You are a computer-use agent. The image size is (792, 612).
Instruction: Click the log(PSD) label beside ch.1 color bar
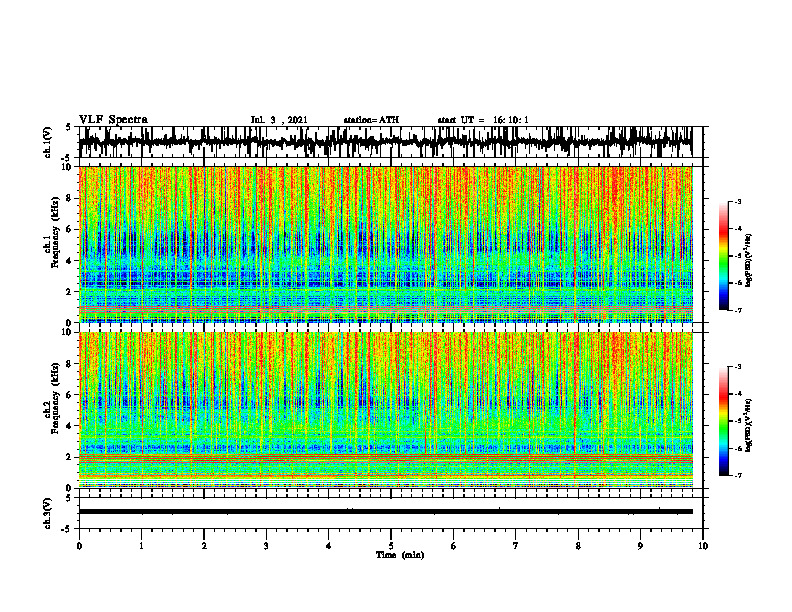tap(750, 261)
